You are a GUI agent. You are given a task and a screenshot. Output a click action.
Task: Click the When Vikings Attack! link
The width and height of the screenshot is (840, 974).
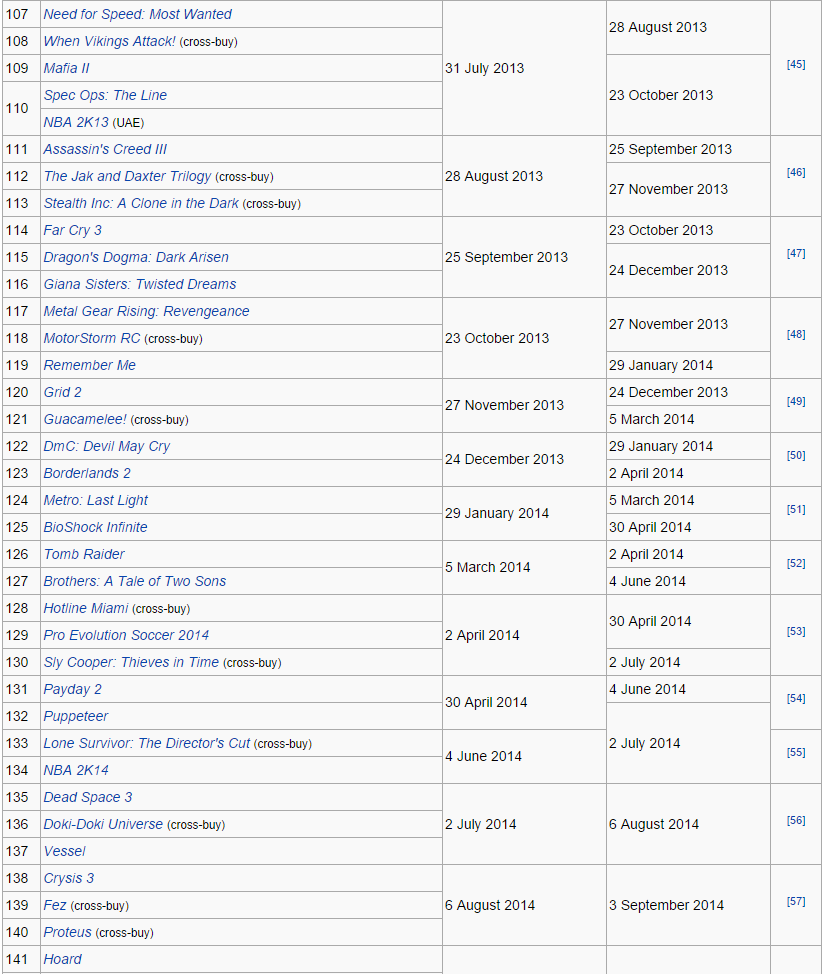tap(109, 41)
